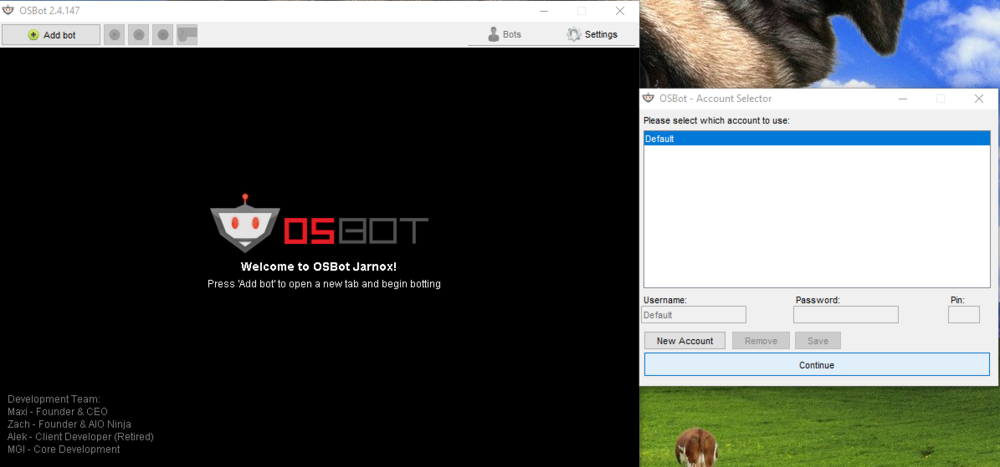Select the Default account in the list
This screenshot has width=1000, height=467.
tap(816, 138)
